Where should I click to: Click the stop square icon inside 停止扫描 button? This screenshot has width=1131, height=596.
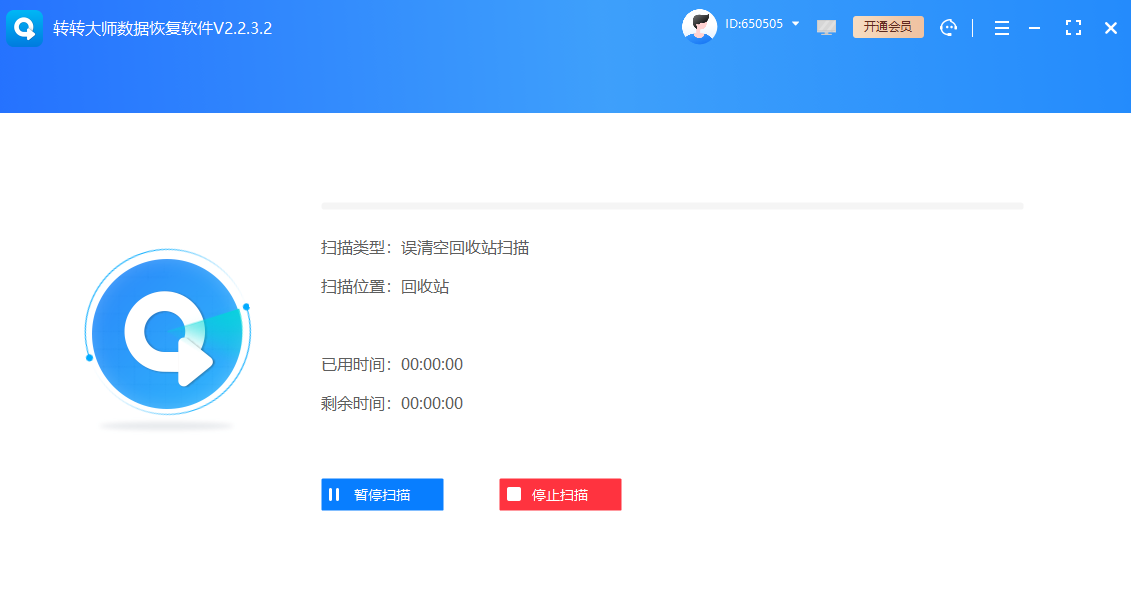tap(513, 494)
